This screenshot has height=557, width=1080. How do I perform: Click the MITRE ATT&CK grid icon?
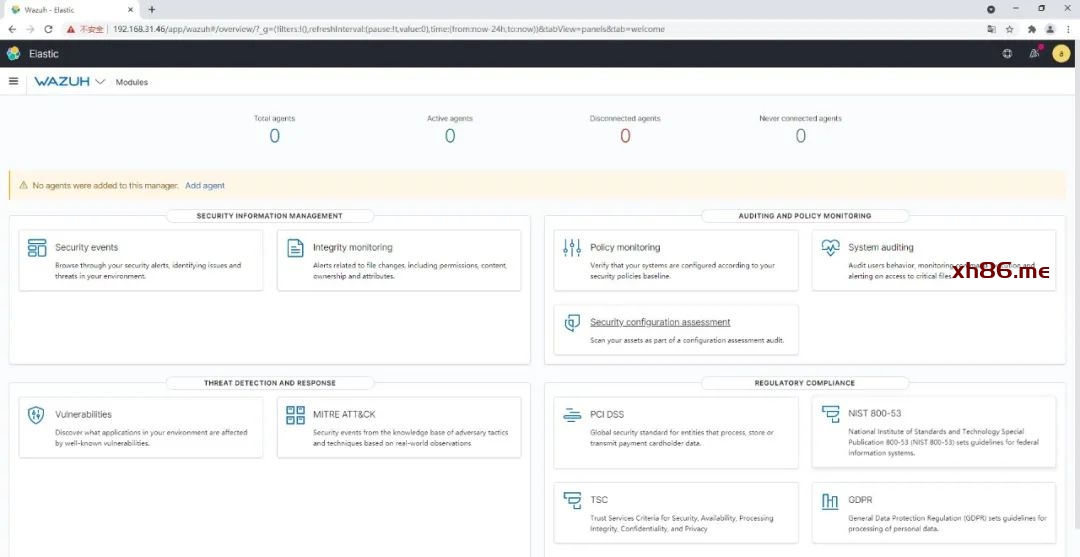(x=295, y=415)
